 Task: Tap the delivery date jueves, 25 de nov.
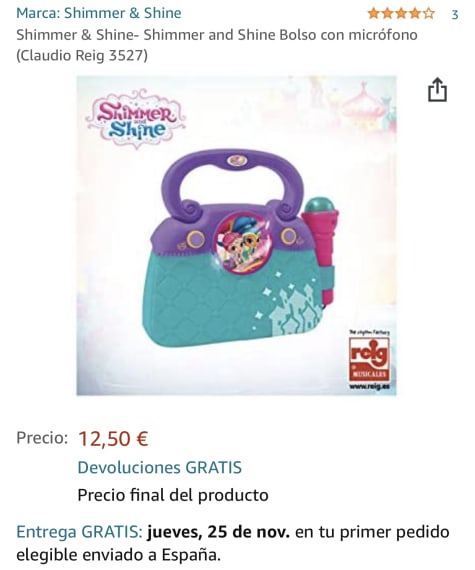[218, 532]
